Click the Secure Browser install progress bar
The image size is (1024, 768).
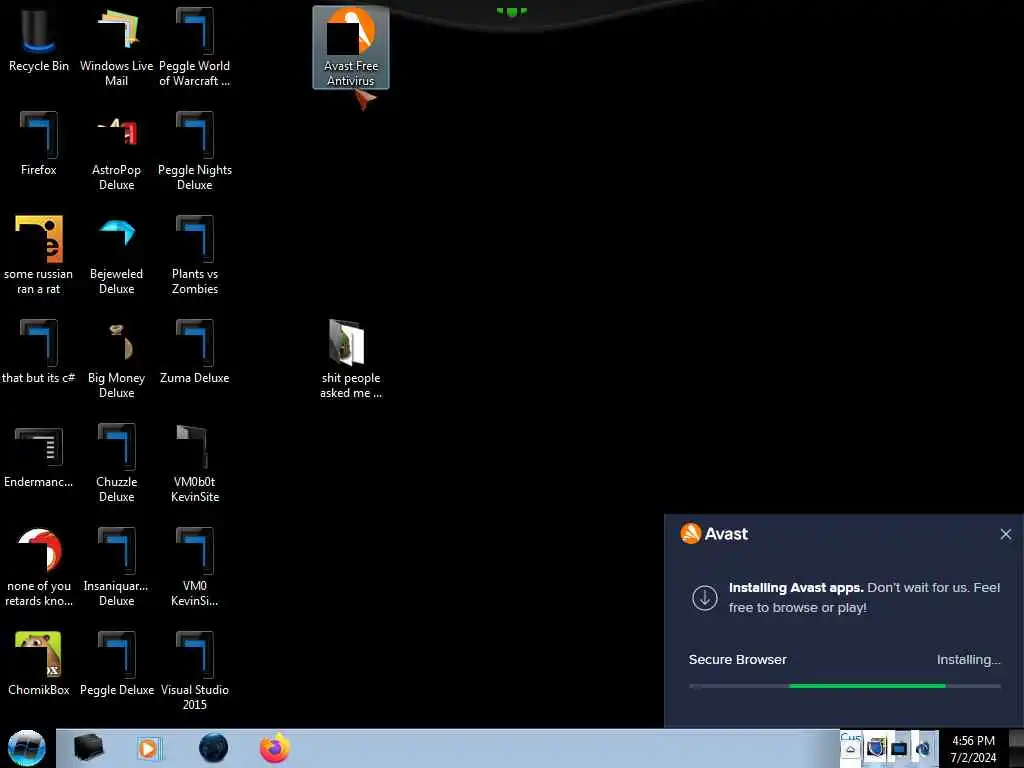(x=844, y=686)
